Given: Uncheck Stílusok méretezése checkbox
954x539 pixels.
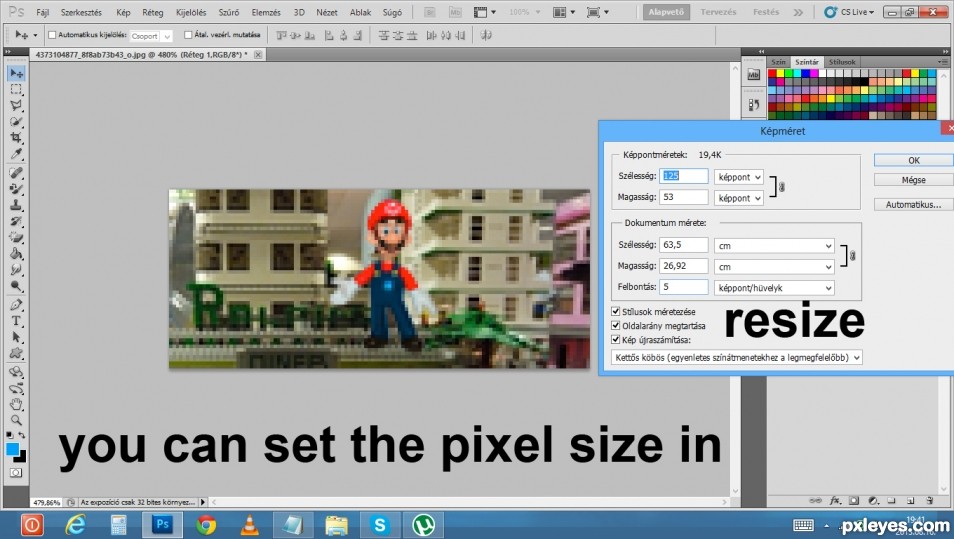Looking at the screenshot, I should [x=615, y=311].
